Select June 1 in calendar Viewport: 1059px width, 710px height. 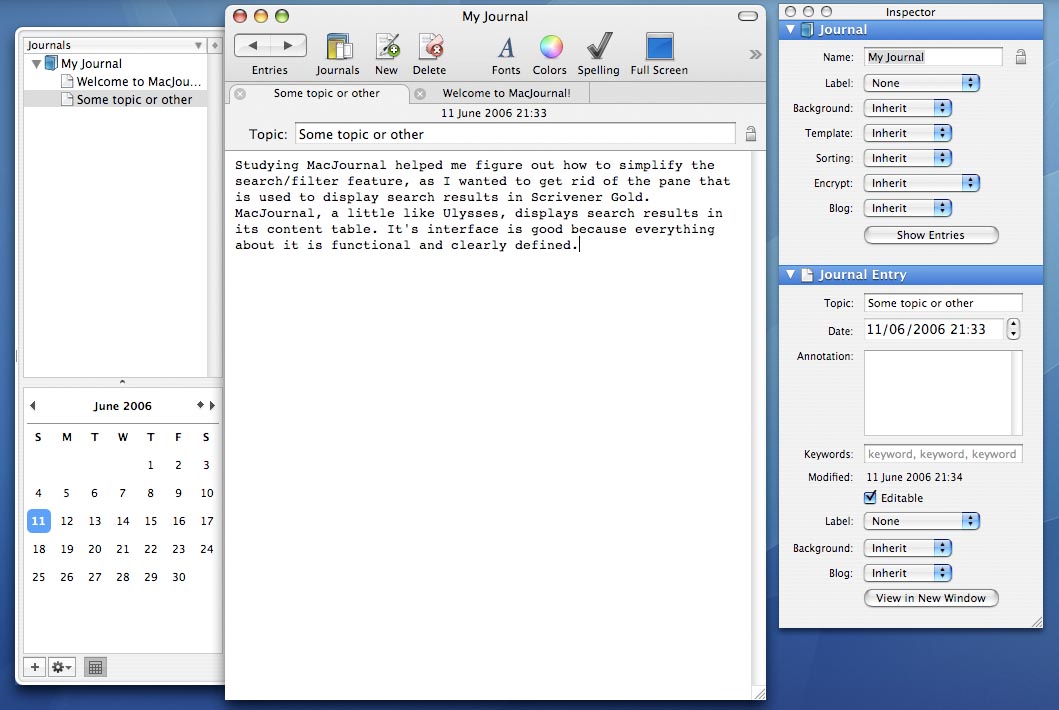[x=151, y=465]
